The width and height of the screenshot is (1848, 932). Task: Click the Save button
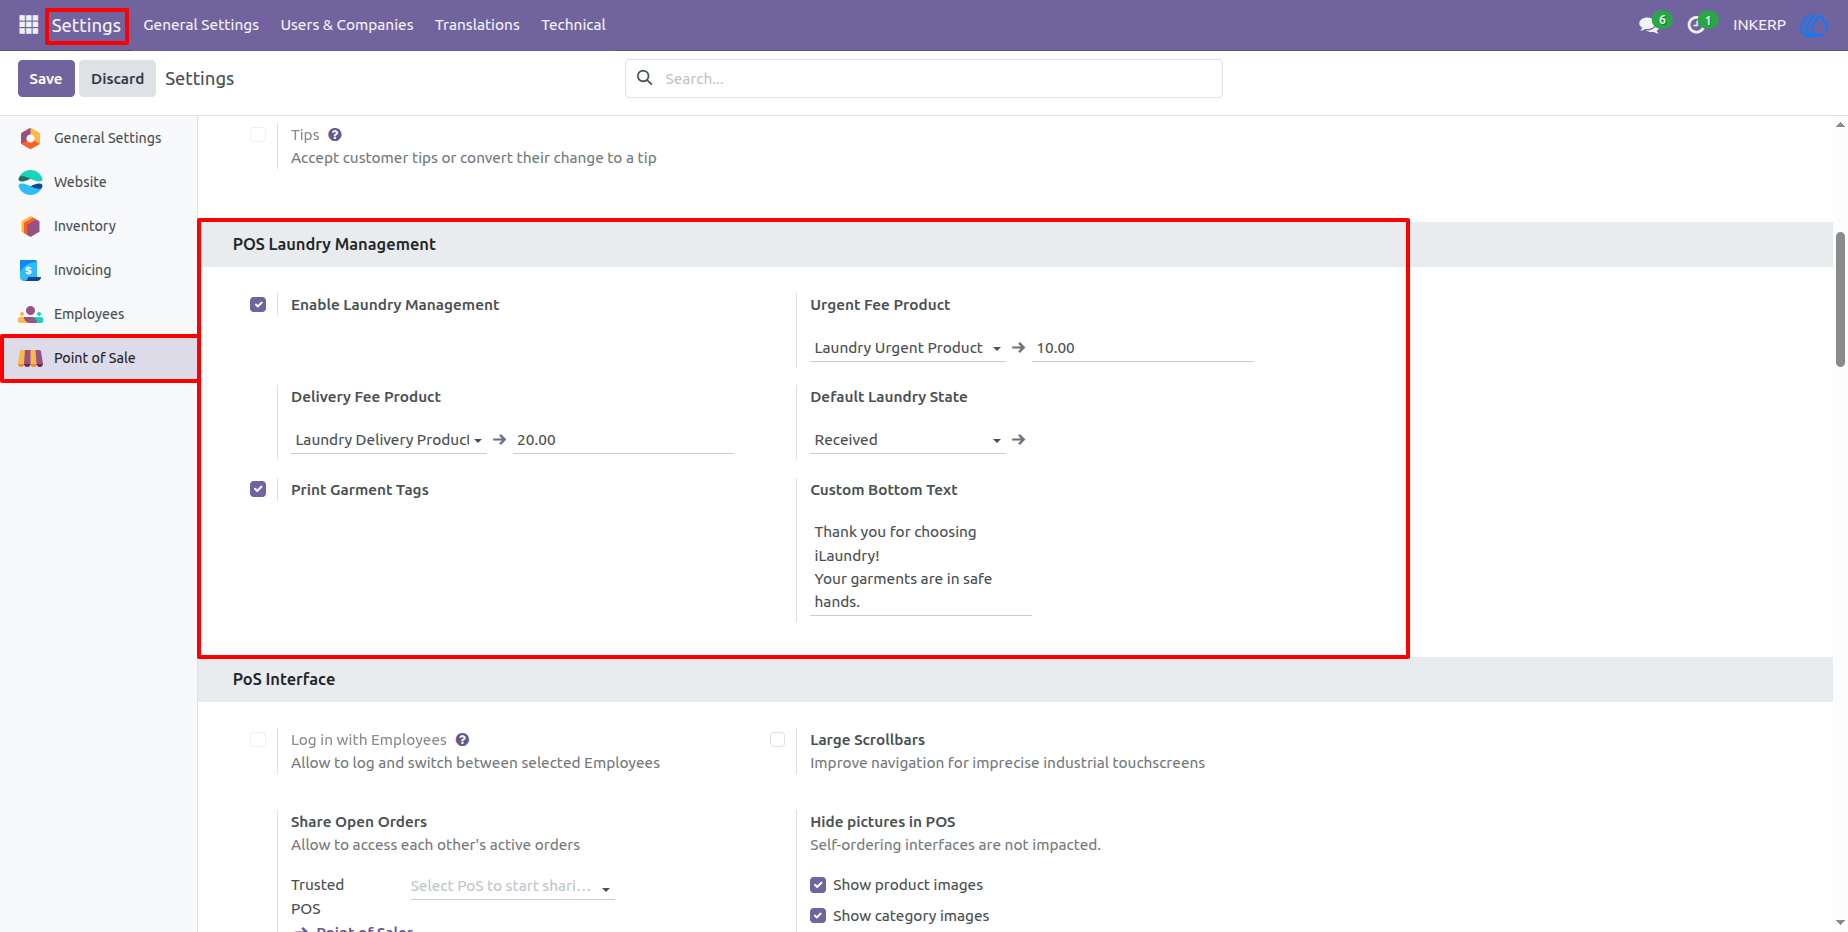(x=46, y=79)
